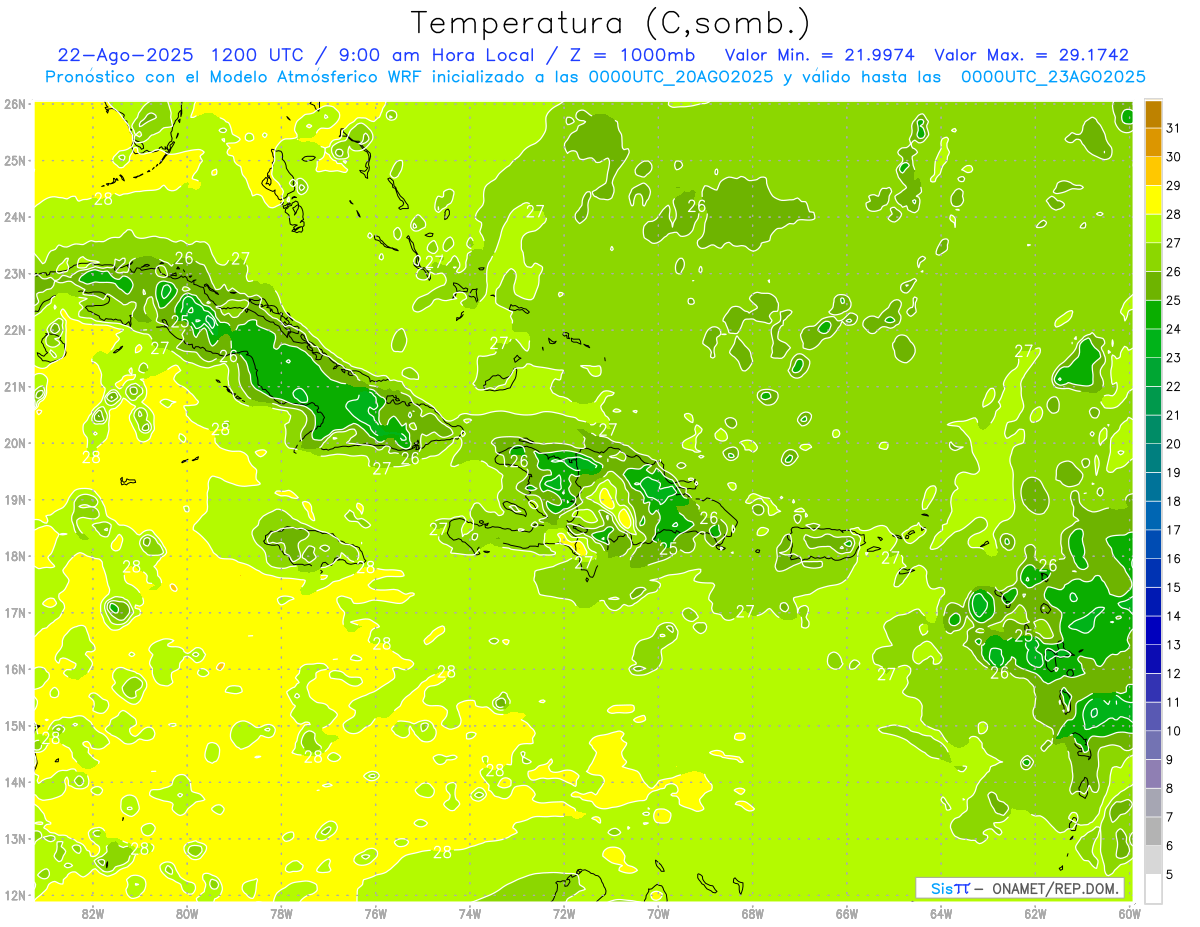Viewport: 1200px width, 927px height.
Task: Click the 82W longitude axis label
Action: (x=93, y=913)
